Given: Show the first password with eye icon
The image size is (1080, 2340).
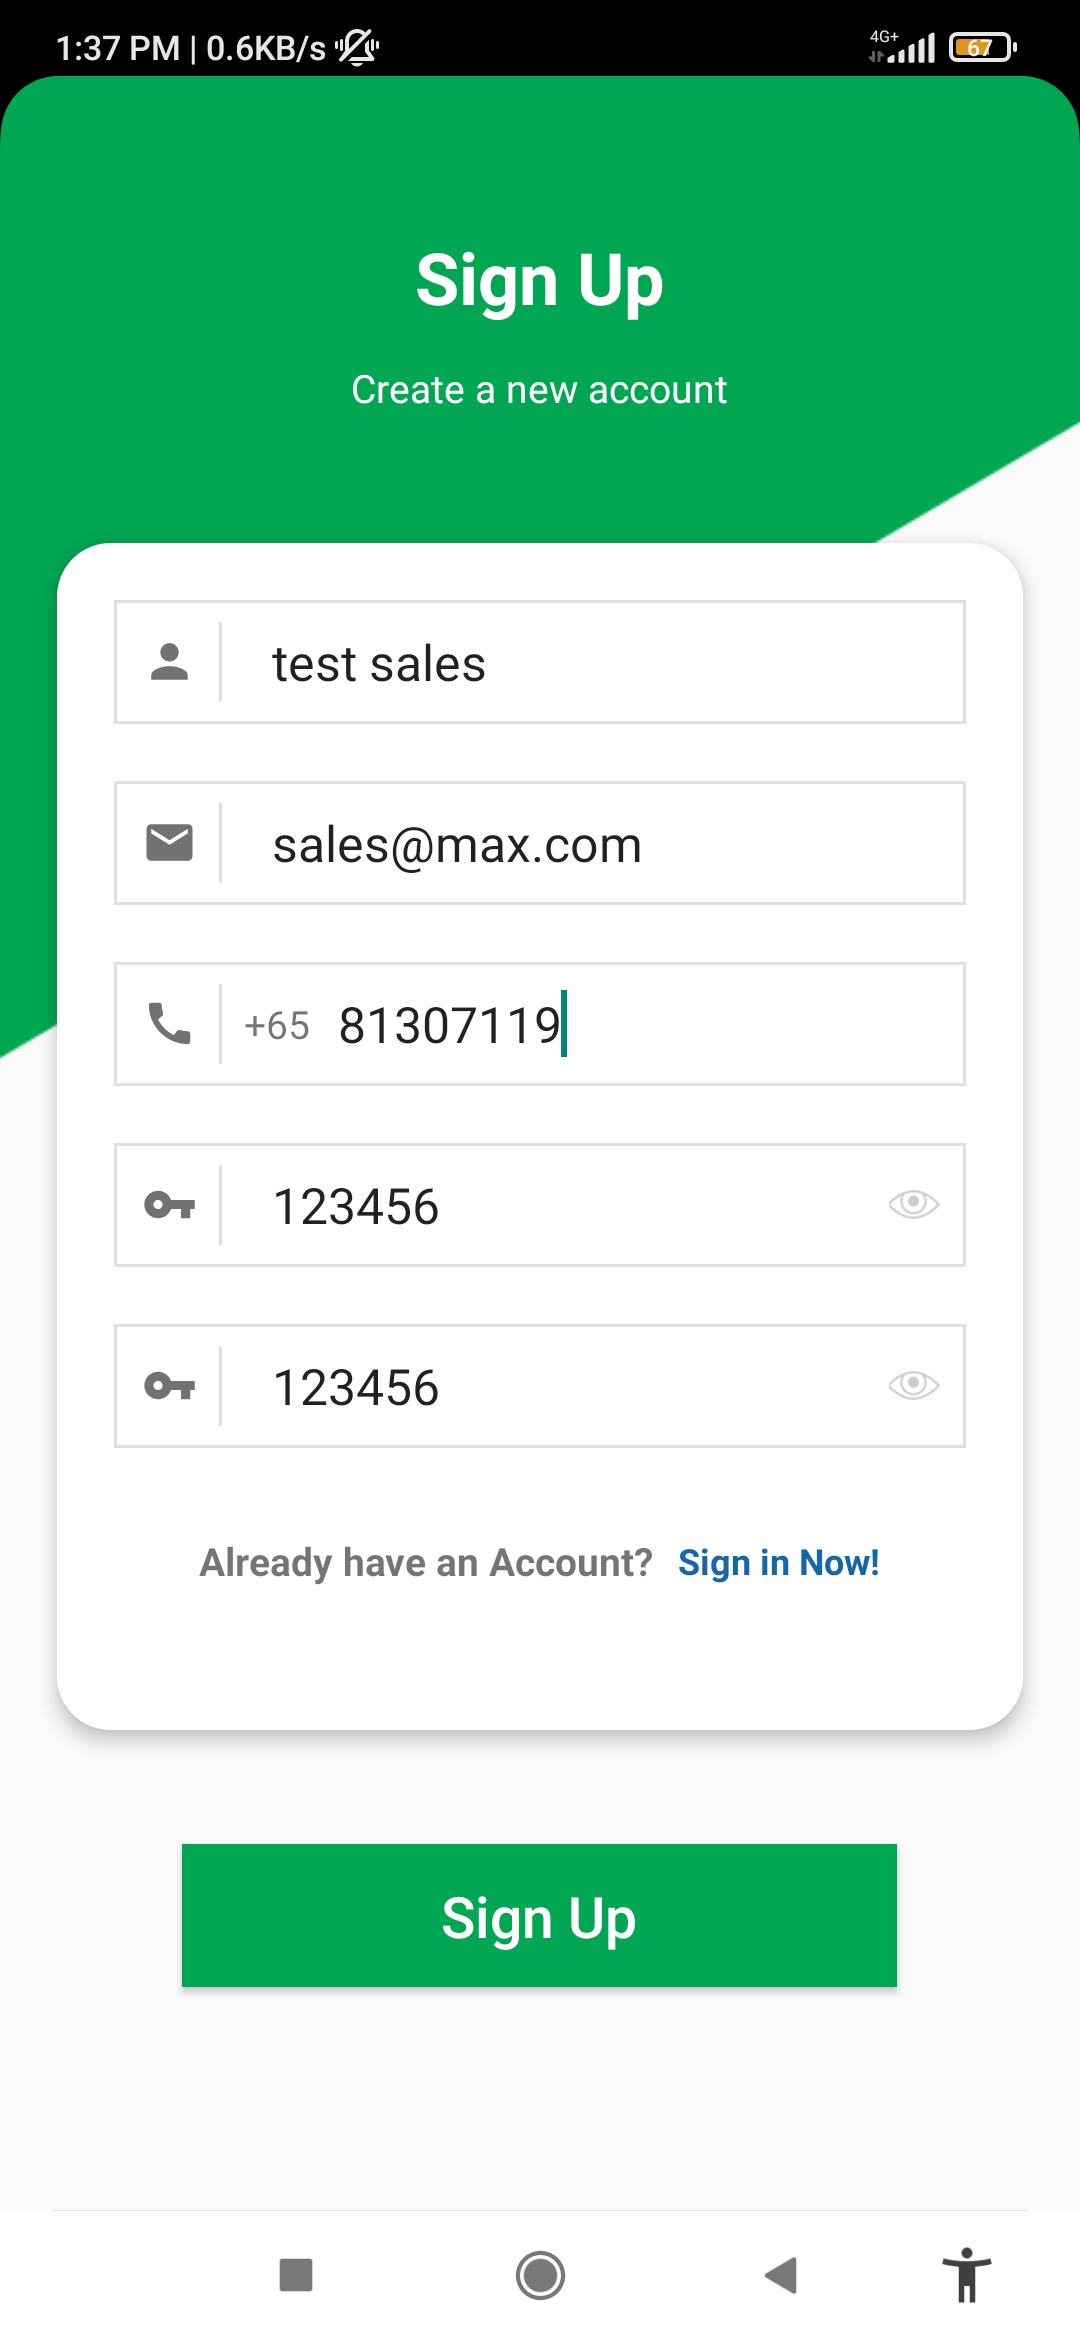Looking at the screenshot, I should click(913, 1204).
